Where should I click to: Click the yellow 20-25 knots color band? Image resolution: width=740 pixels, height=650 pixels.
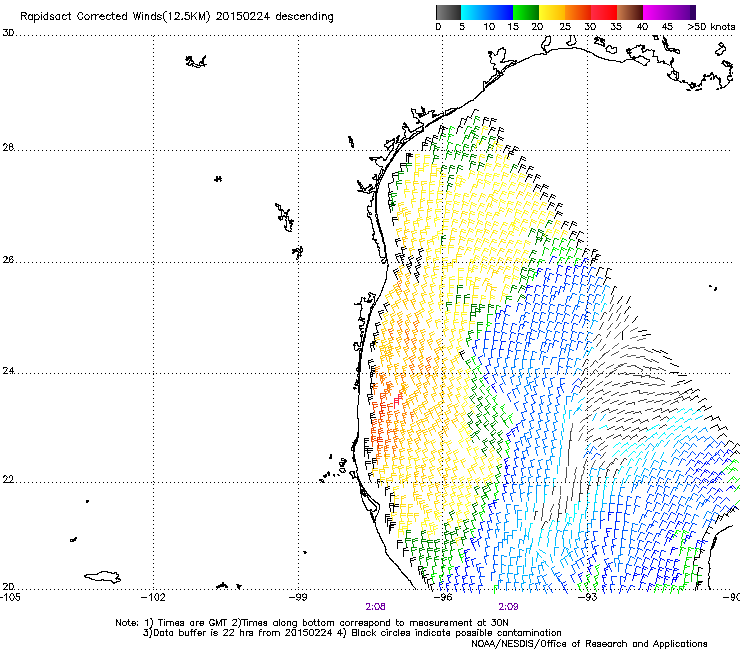[552, 12]
